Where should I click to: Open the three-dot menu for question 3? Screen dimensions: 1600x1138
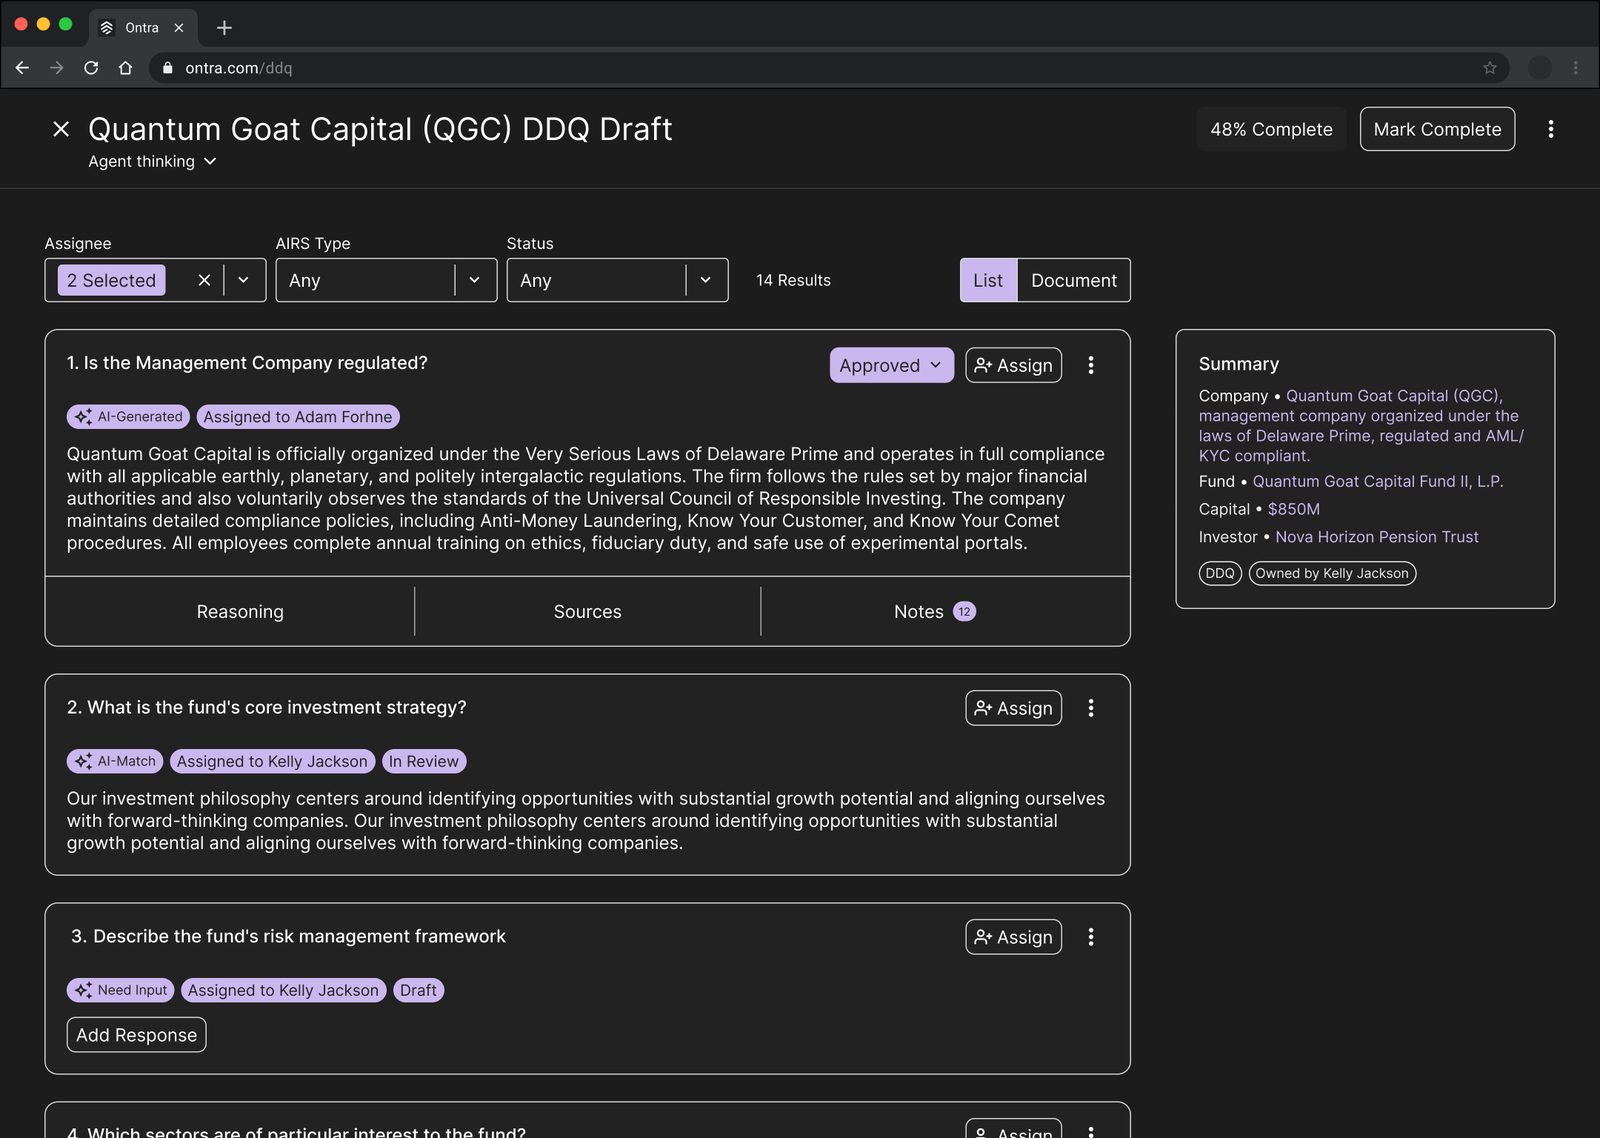1091,937
